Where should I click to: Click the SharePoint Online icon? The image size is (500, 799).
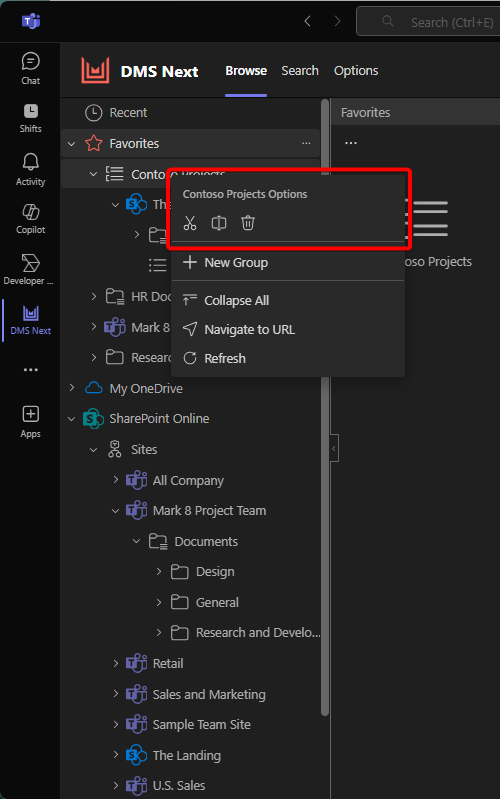pos(93,418)
